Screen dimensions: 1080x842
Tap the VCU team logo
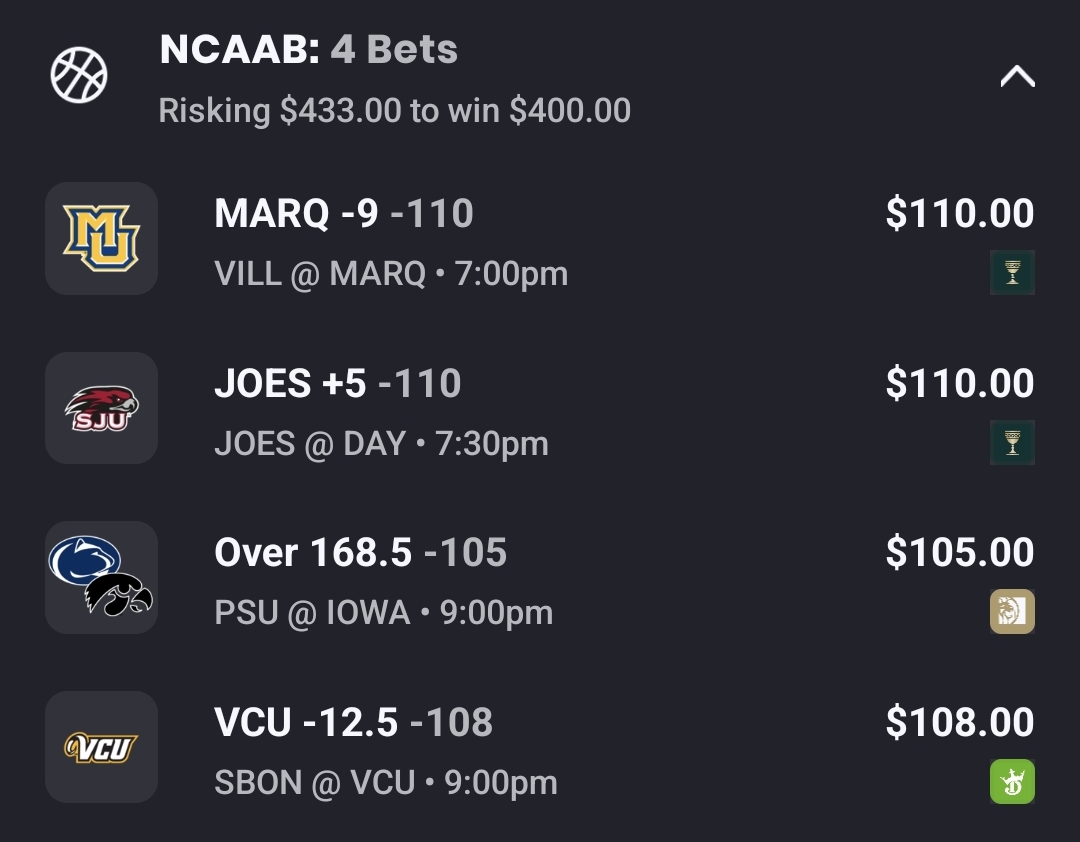click(x=101, y=747)
